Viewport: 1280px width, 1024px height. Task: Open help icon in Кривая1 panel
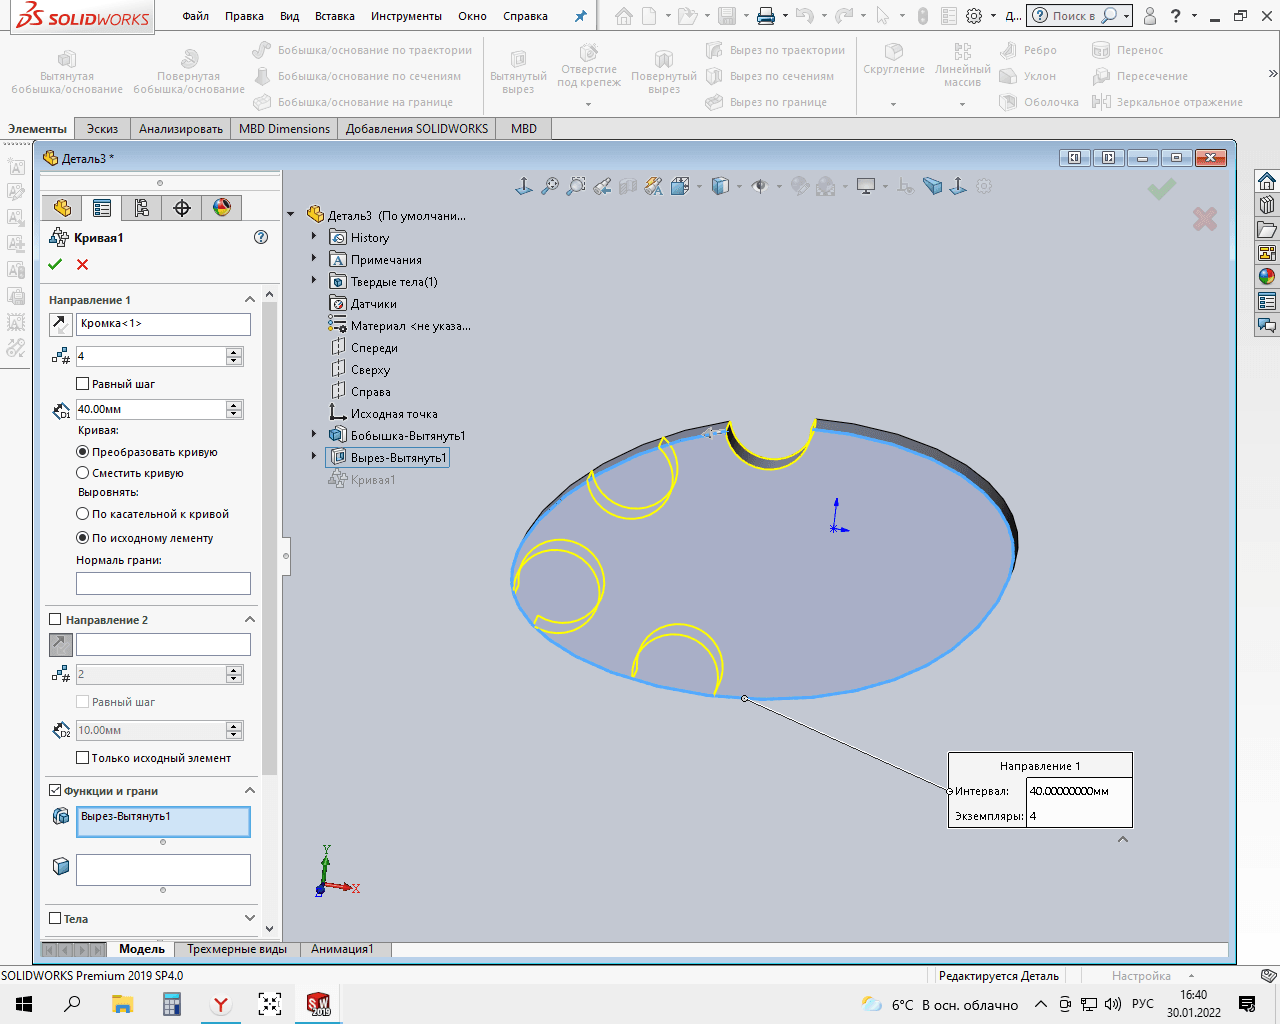click(x=261, y=237)
